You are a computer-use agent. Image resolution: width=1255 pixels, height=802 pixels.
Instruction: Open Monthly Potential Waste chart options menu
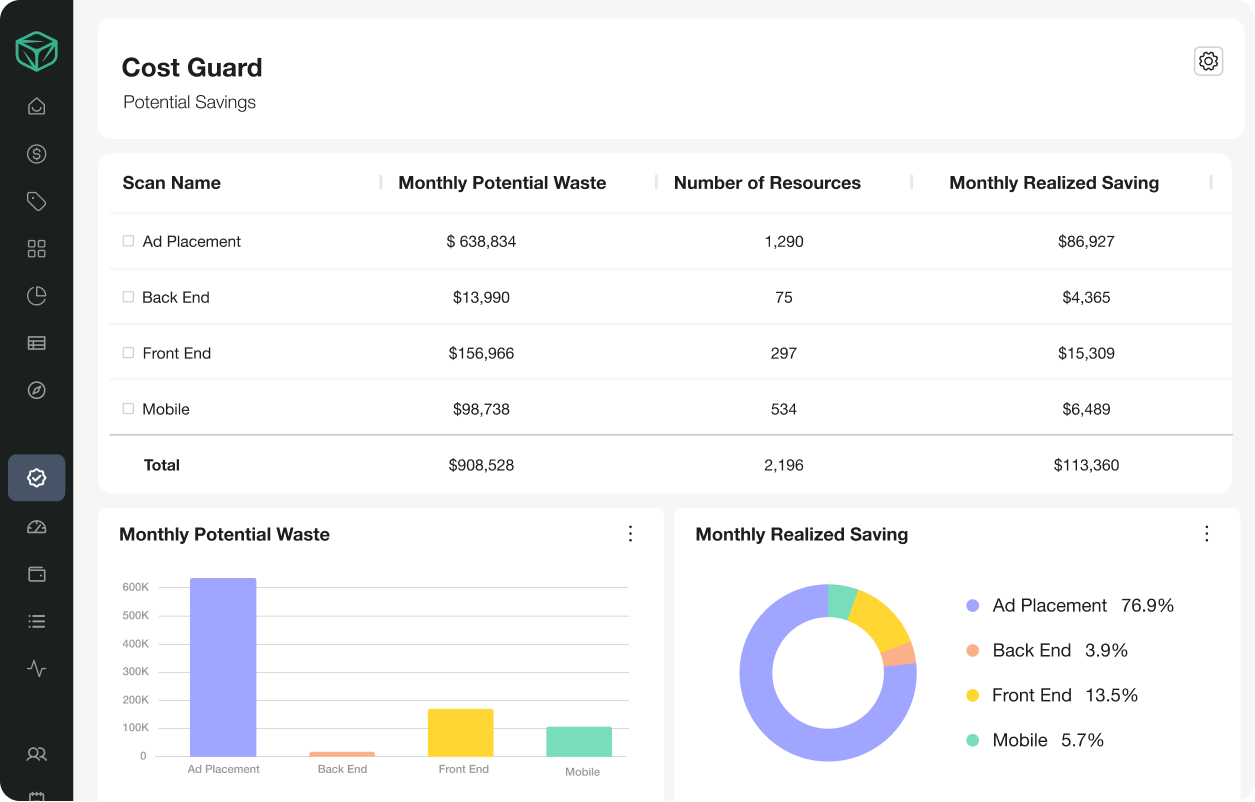click(x=630, y=534)
